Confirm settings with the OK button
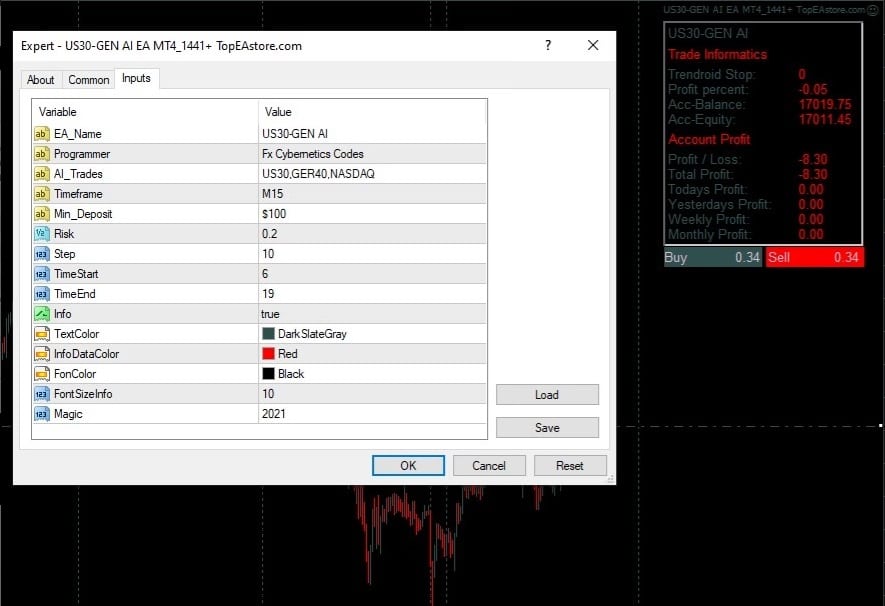 coord(408,466)
